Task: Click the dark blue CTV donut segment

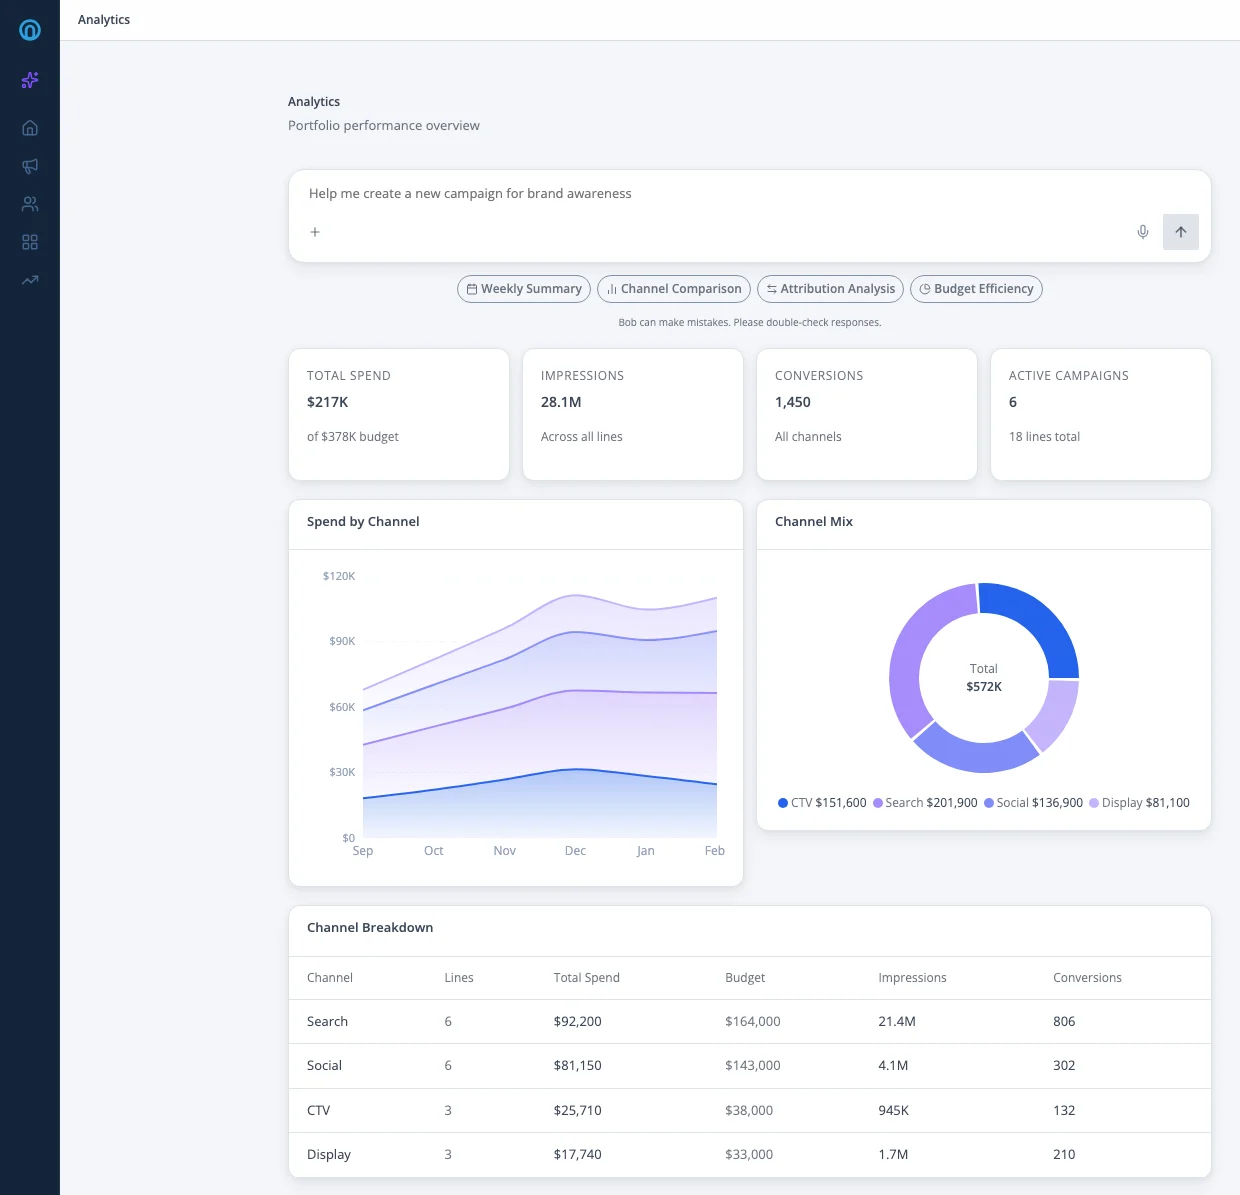Action: 1042,622
